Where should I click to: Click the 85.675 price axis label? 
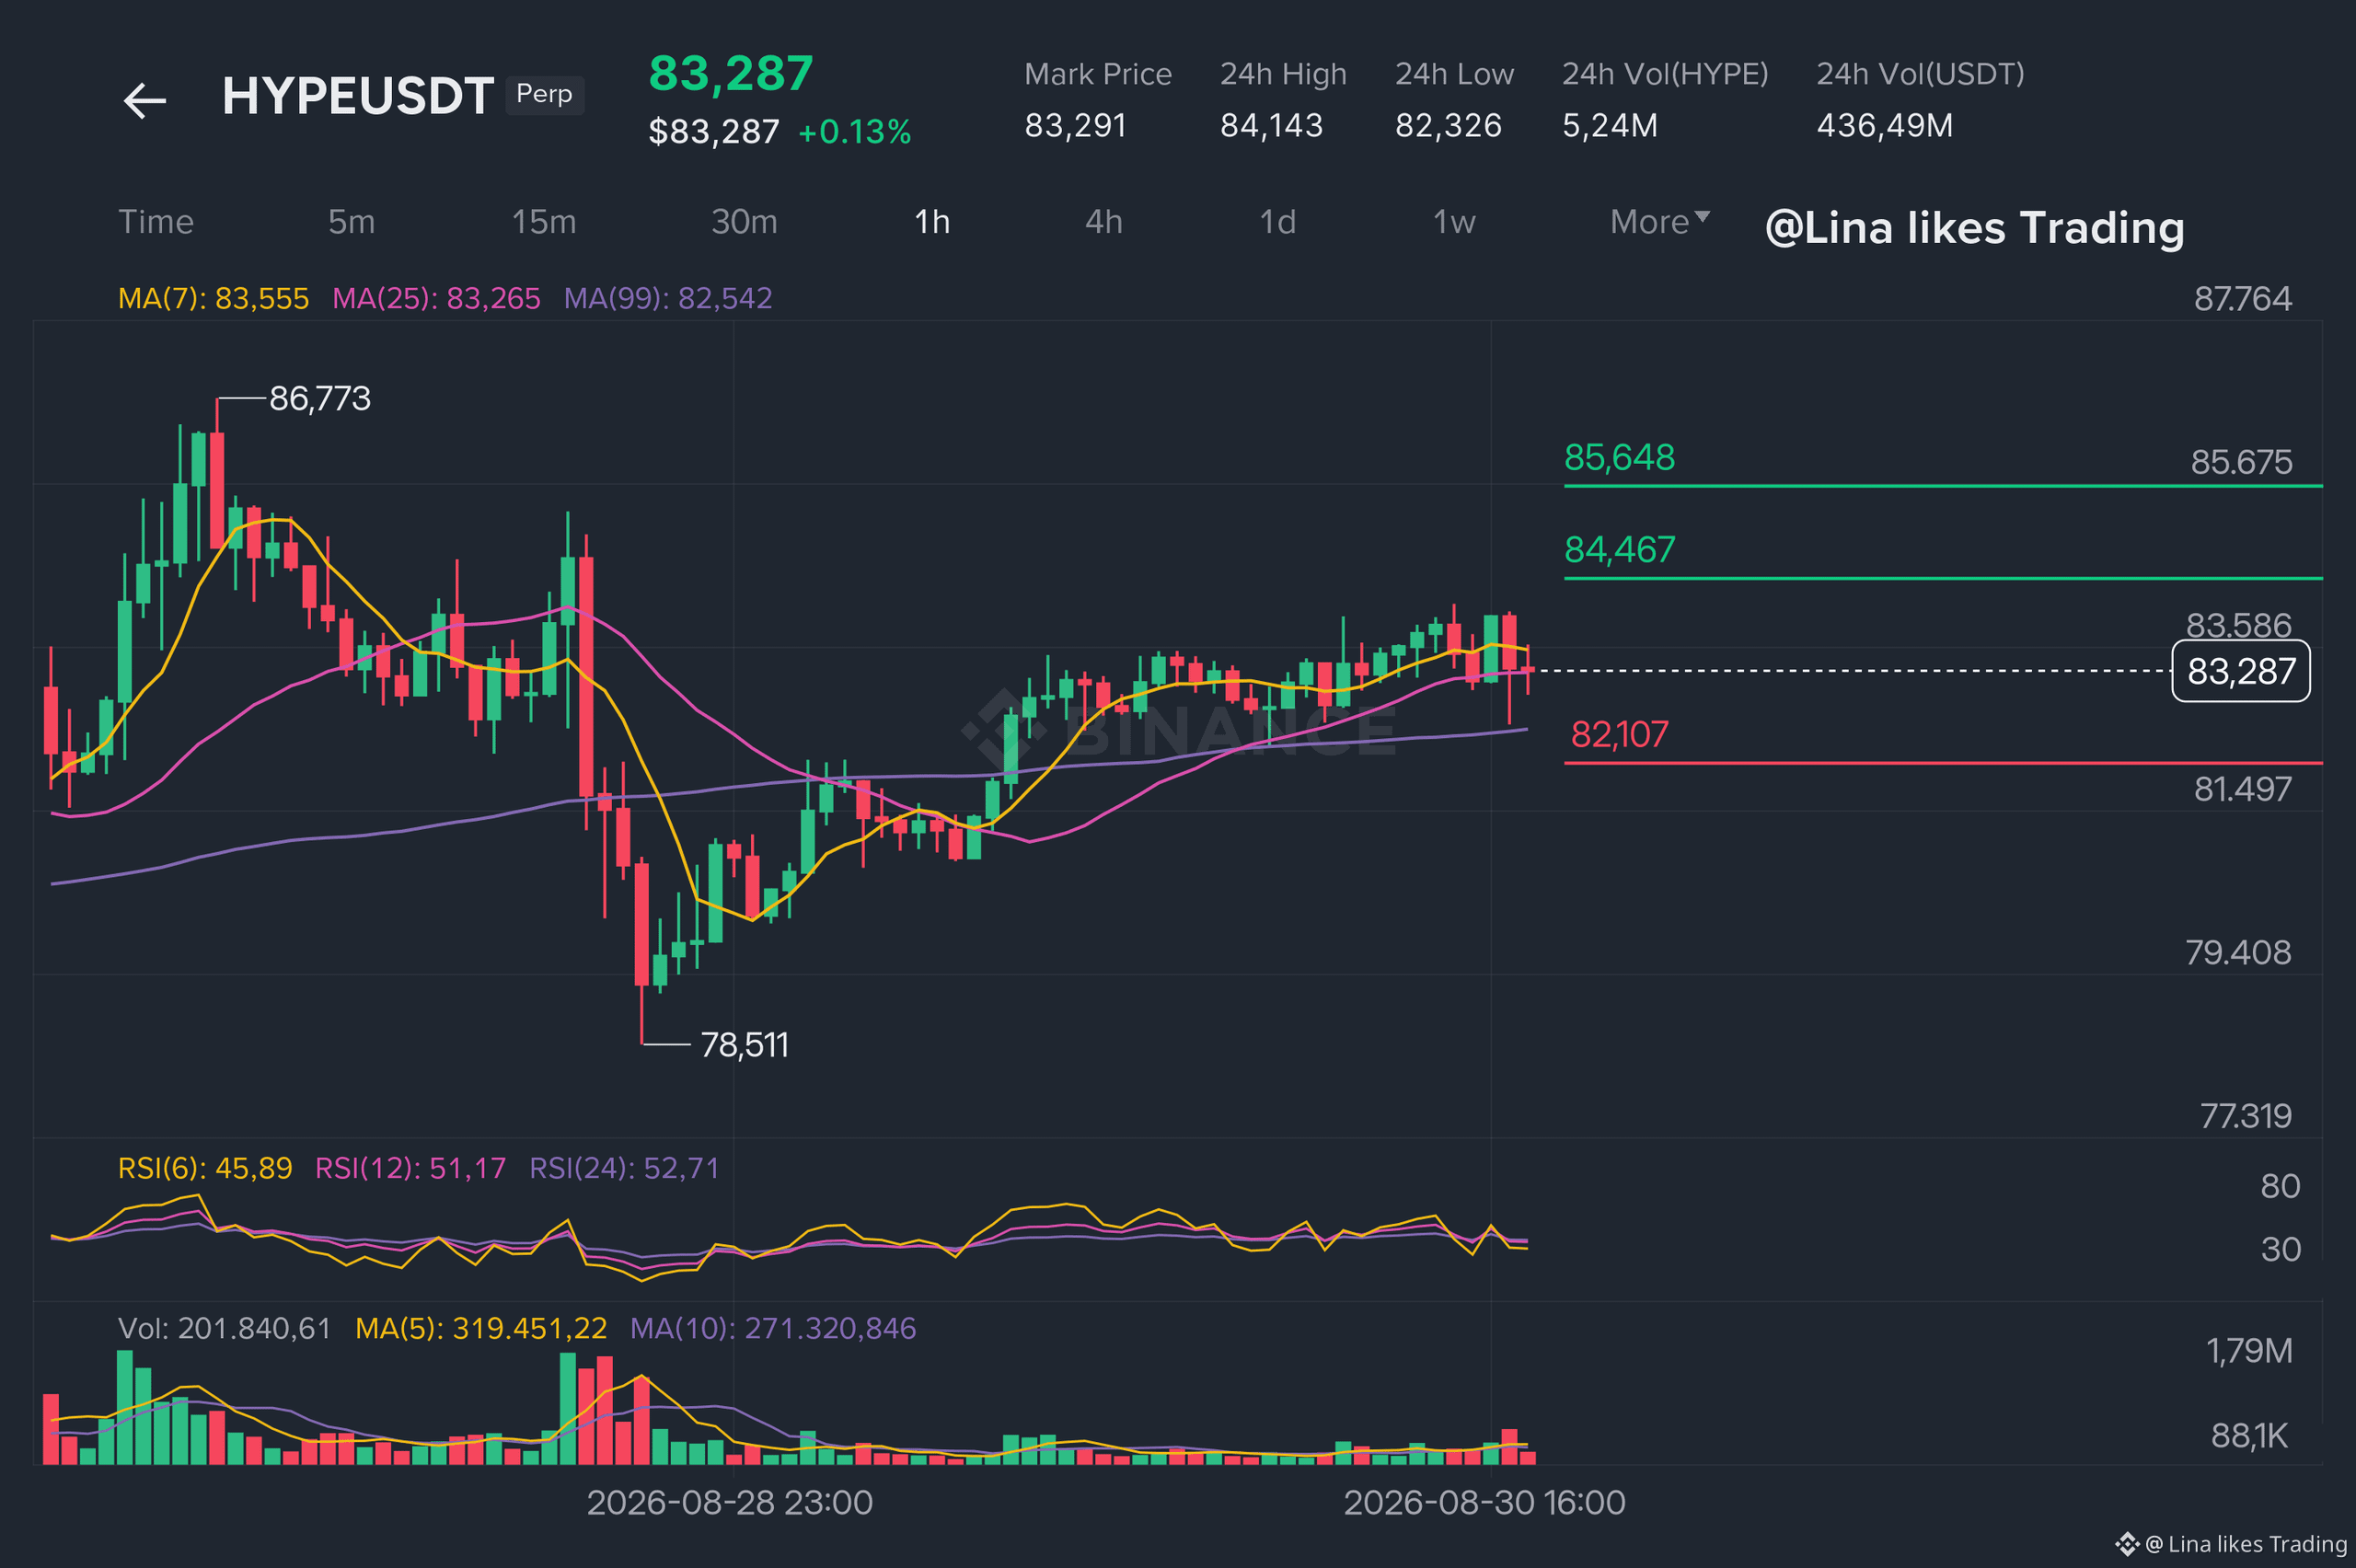click(x=2241, y=462)
